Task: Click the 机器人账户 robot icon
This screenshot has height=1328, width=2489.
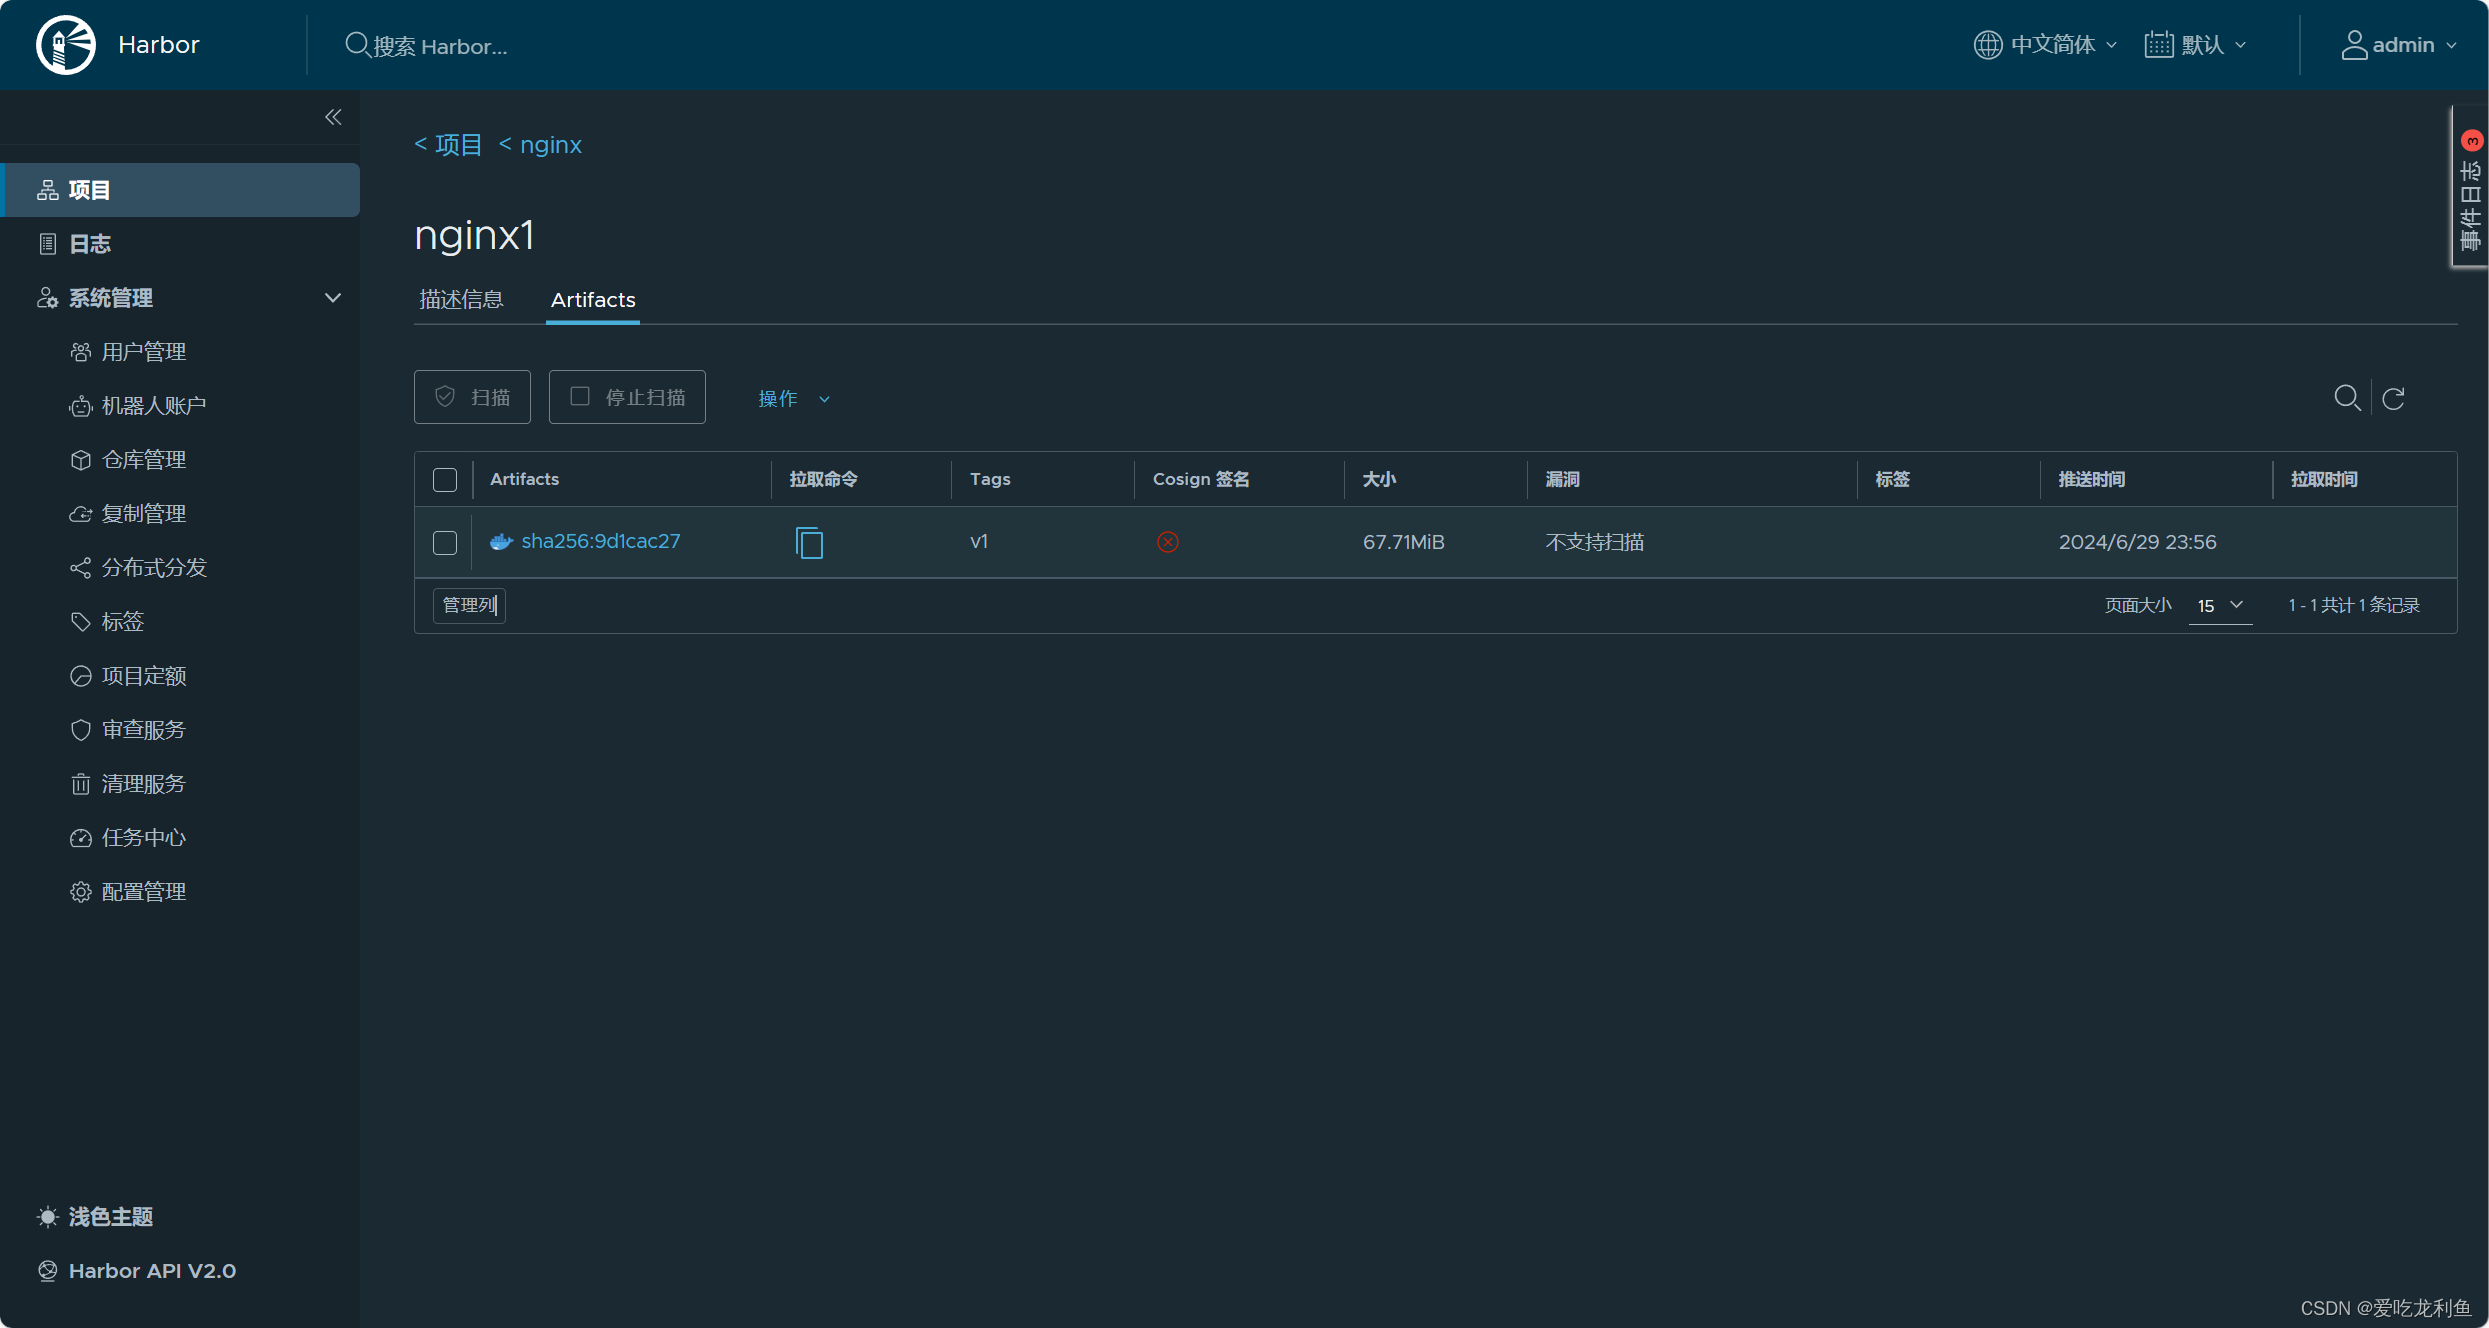Action: (x=81, y=406)
